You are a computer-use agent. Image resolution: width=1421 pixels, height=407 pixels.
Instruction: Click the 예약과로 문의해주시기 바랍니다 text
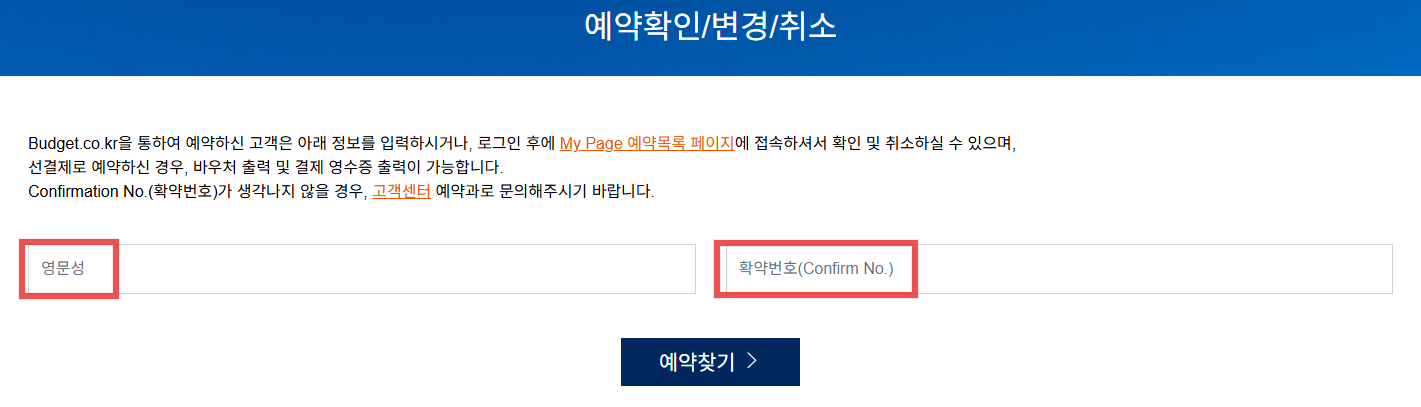click(x=545, y=191)
